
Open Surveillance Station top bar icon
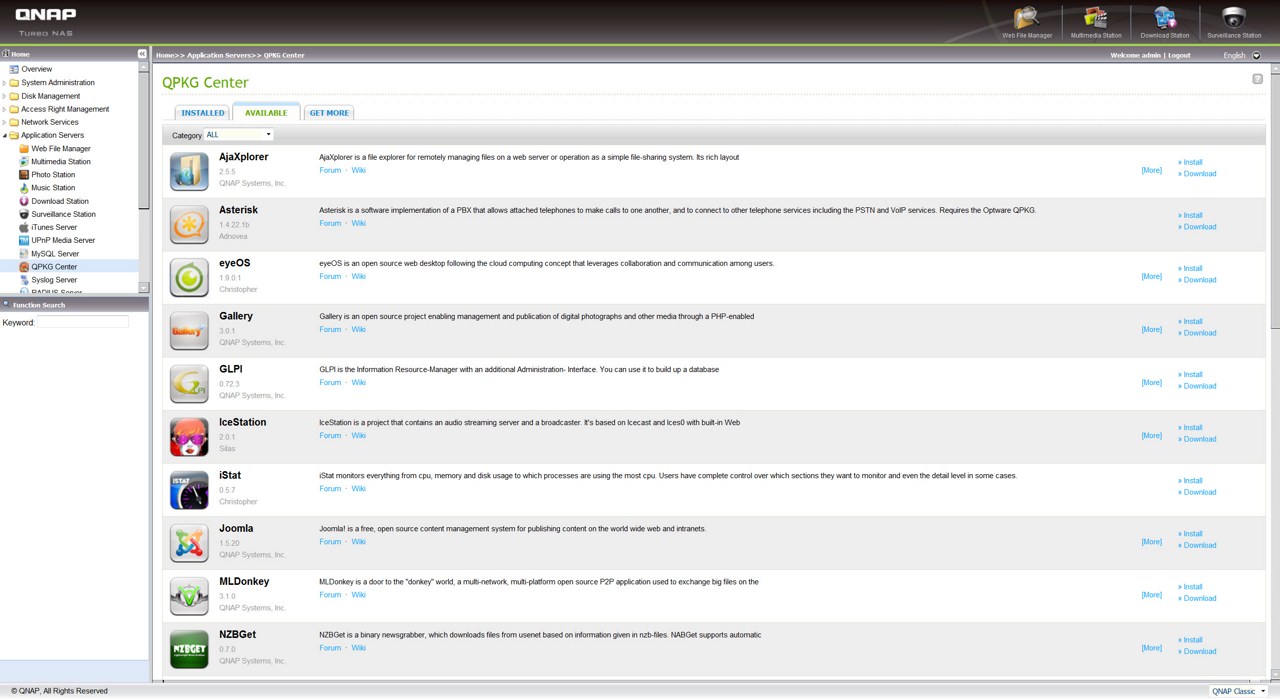1234,22
